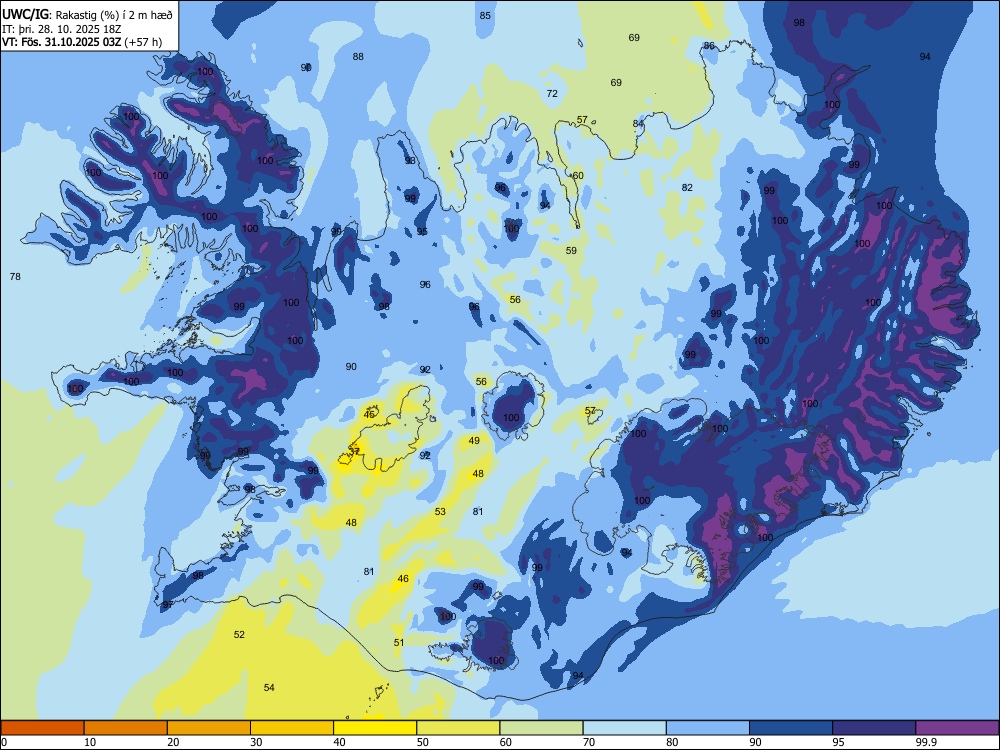Viewport: 1000px width, 750px height.
Task: Click the medium blue 90–95 legend swatch
Action: pos(791,728)
